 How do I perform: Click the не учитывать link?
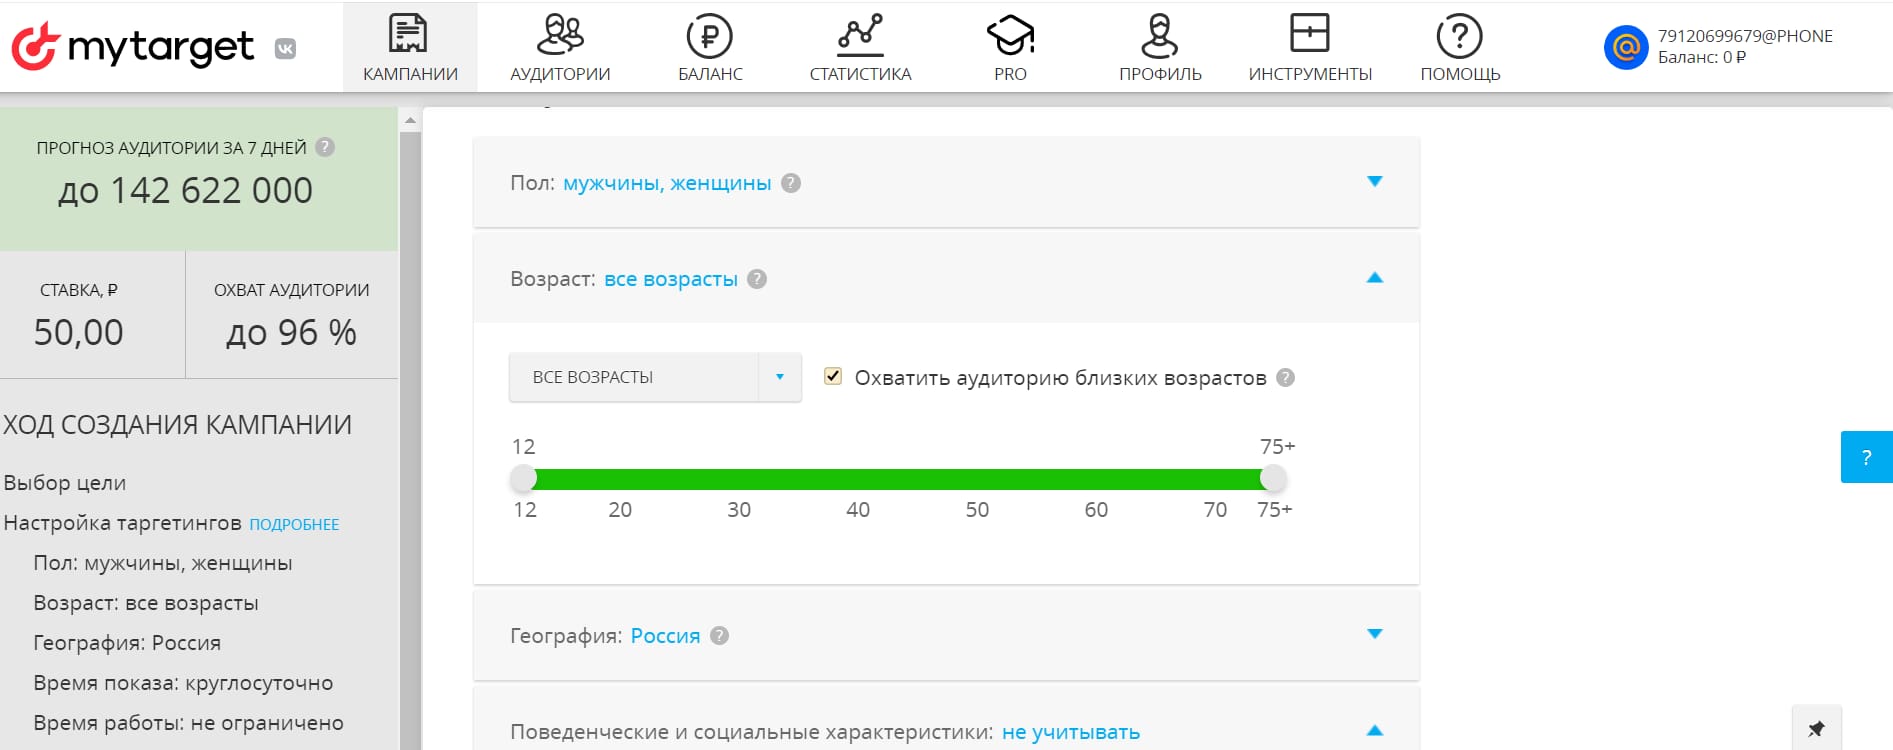pos(1071,732)
